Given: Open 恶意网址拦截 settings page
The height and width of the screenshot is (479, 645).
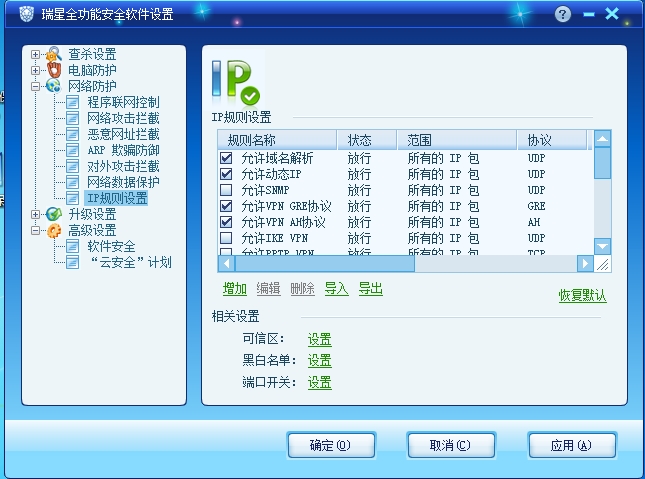Looking at the screenshot, I should [x=123, y=135].
